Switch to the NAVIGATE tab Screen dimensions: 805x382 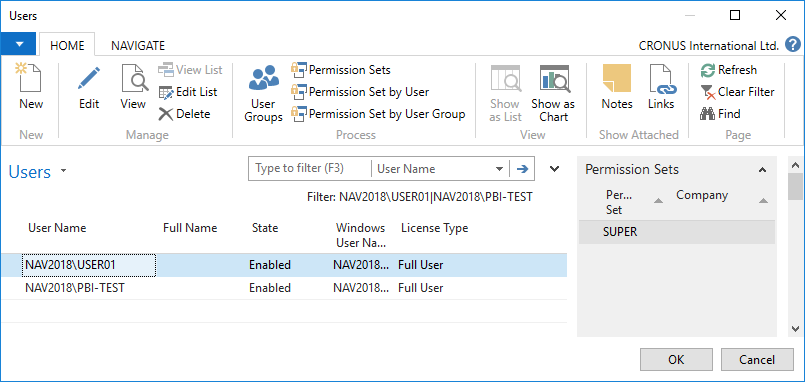point(138,46)
